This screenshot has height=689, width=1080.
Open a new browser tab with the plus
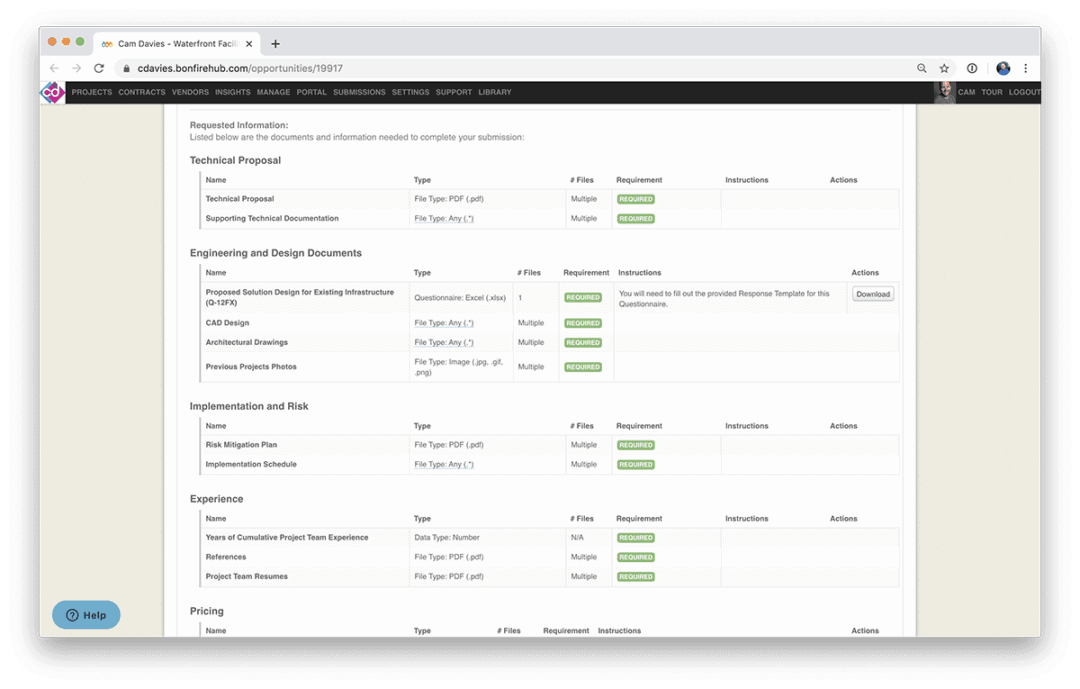(275, 43)
